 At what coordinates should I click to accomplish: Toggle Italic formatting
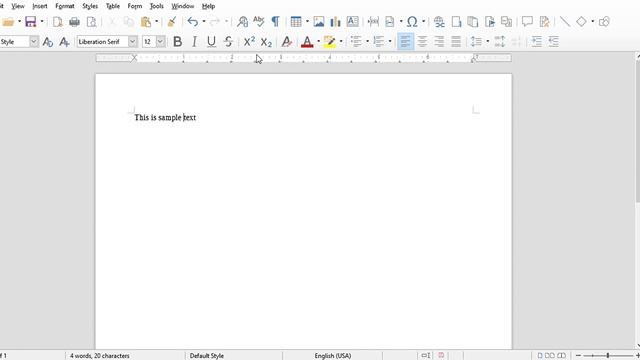click(194, 42)
